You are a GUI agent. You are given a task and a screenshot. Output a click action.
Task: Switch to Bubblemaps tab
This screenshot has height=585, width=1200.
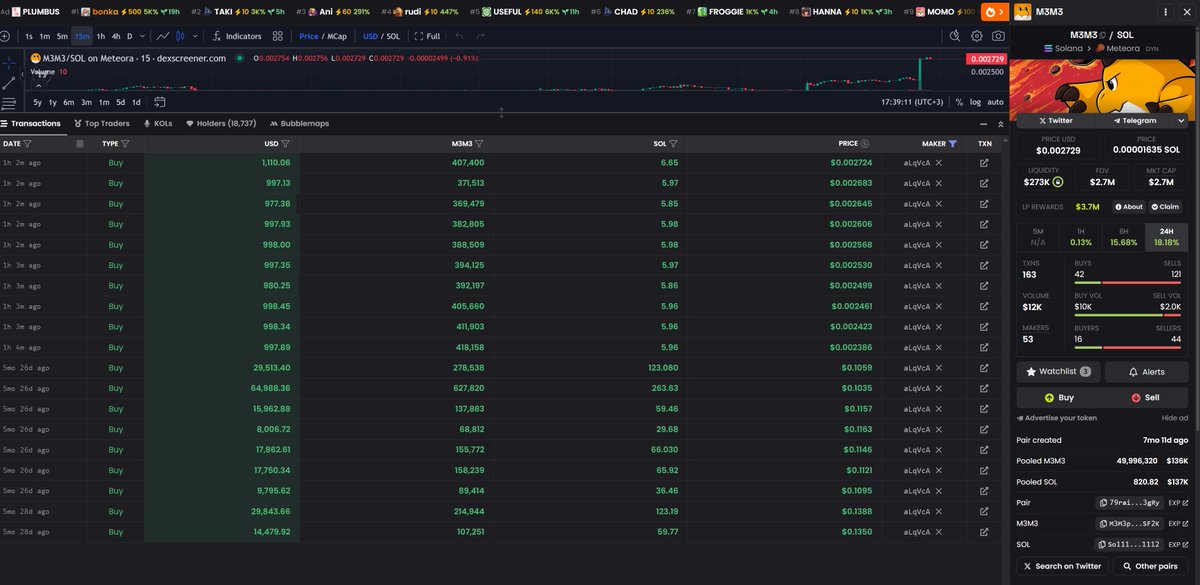pos(299,124)
